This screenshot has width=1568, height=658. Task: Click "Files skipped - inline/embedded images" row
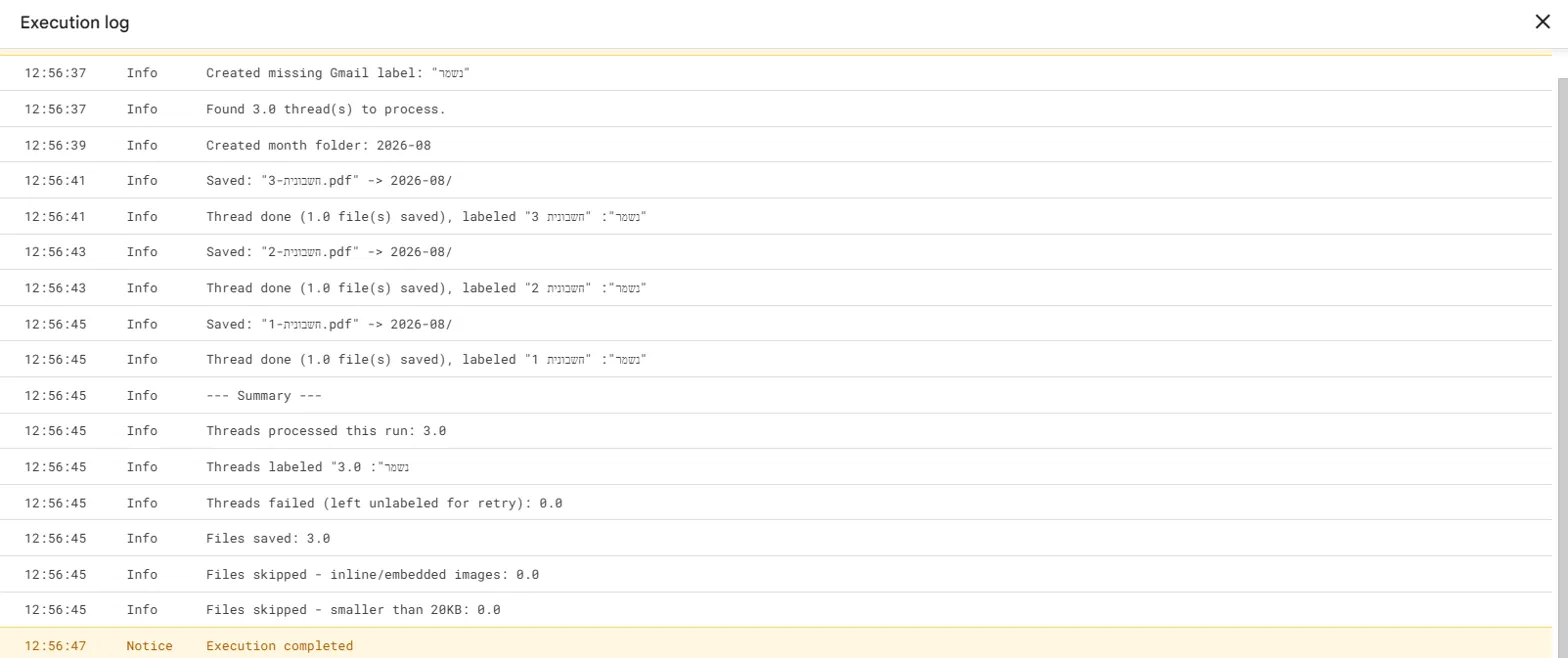click(776, 574)
